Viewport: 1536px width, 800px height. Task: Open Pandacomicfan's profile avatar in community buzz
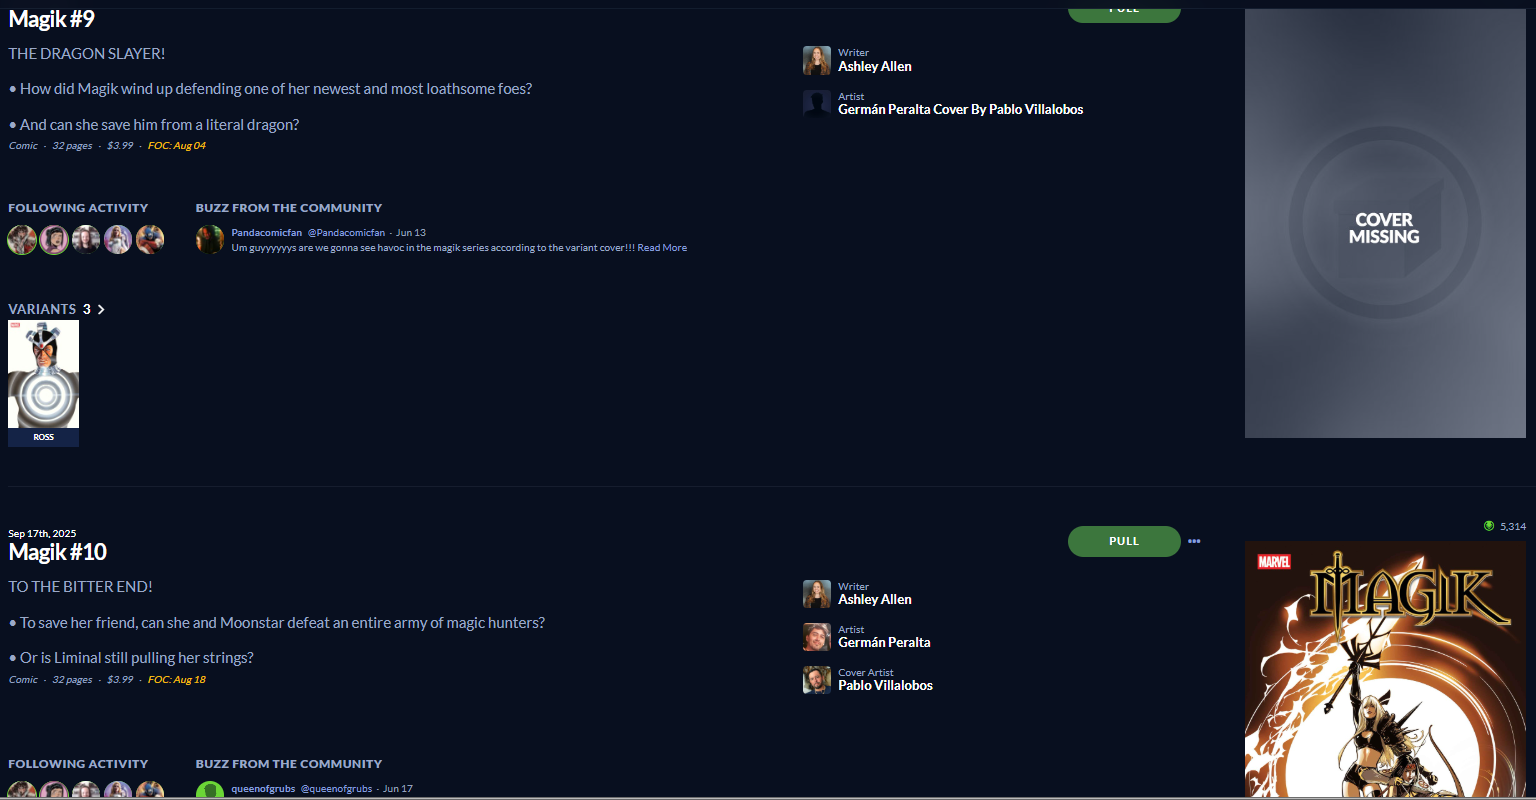point(210,239)
